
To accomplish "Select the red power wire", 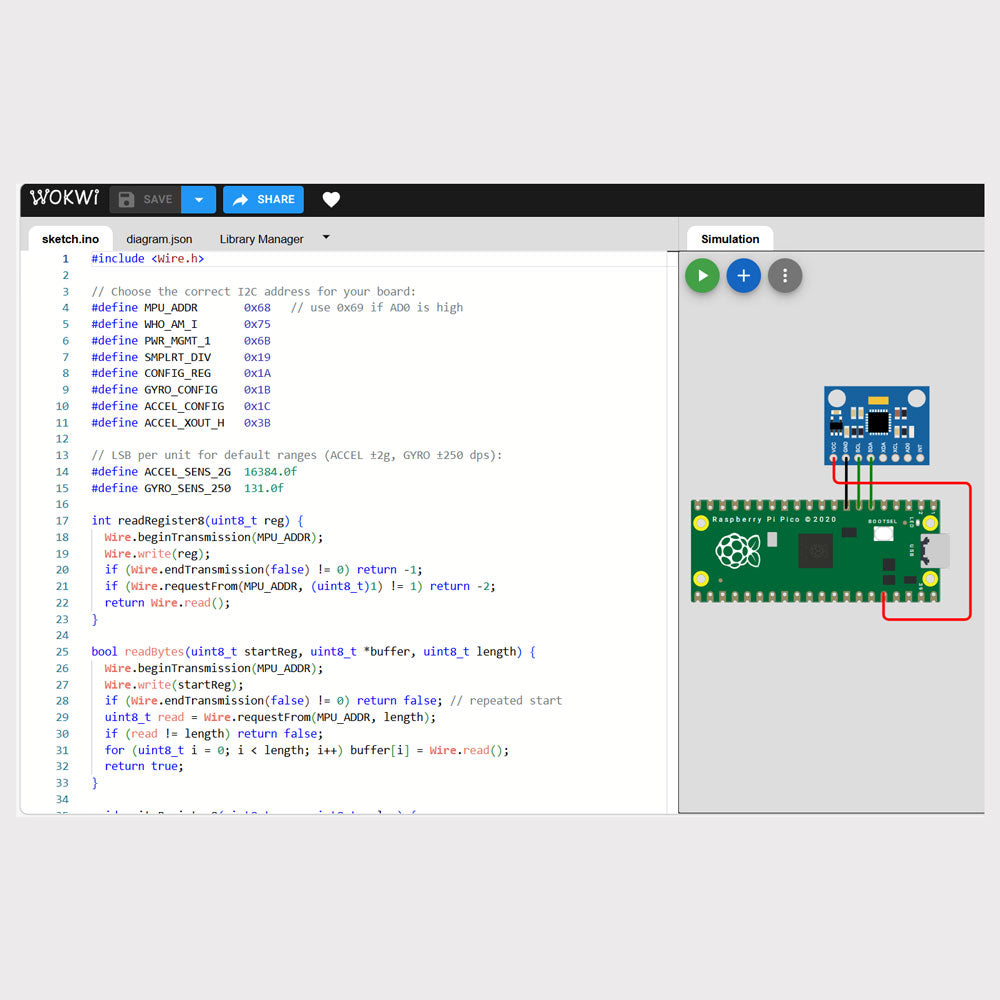I will [969, 560].
